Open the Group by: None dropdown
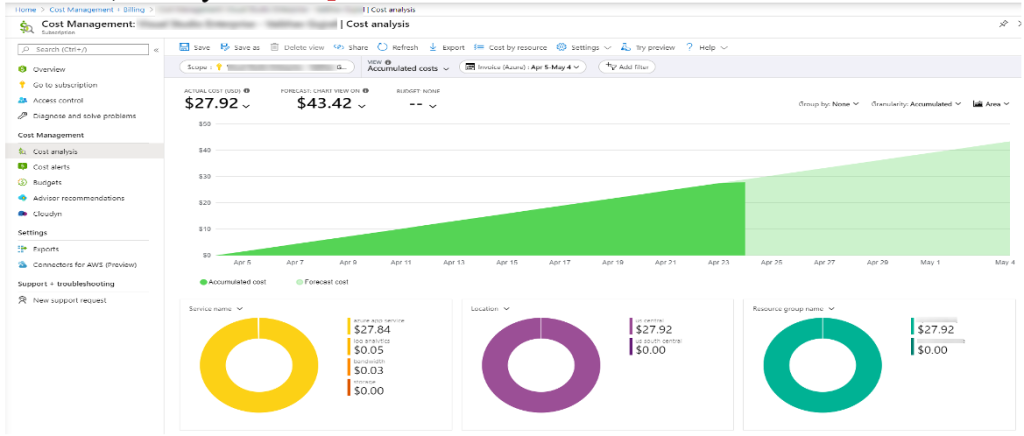 click(829, 104)
